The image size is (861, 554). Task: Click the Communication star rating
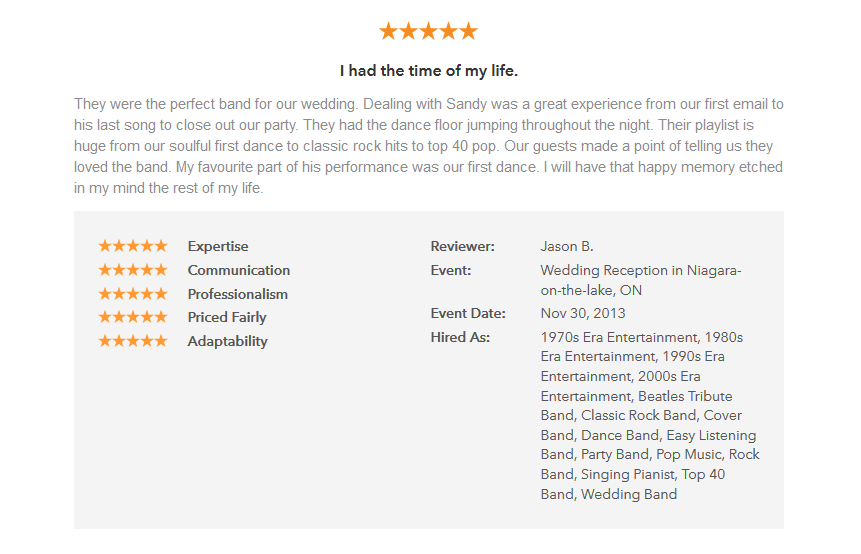[x=133, y=270]
